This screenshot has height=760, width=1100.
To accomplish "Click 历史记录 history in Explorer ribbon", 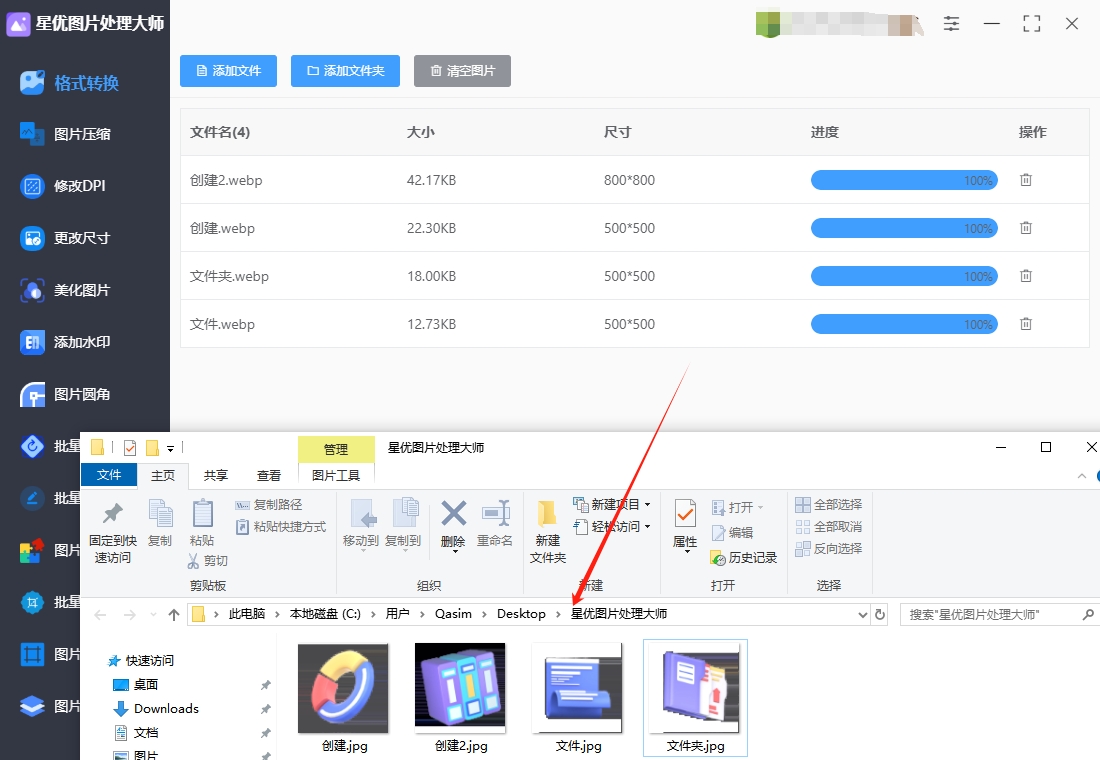I will click(744, 558).
